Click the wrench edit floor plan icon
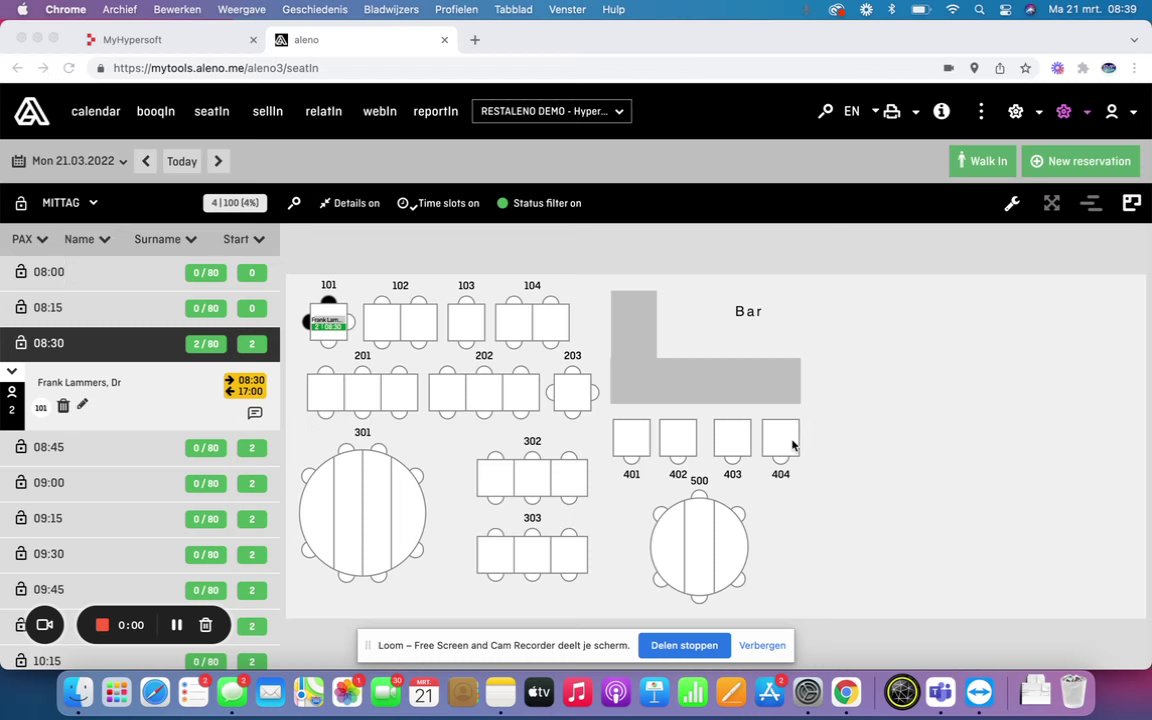 coord(1012,204)
